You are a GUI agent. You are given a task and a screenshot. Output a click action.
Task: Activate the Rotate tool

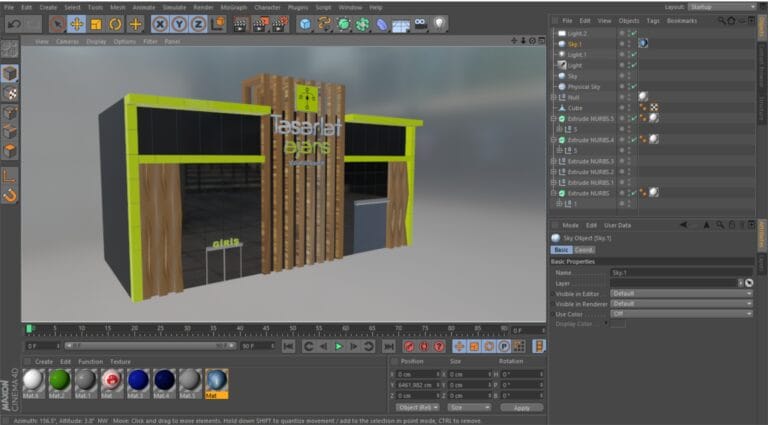tap(116, 24)
